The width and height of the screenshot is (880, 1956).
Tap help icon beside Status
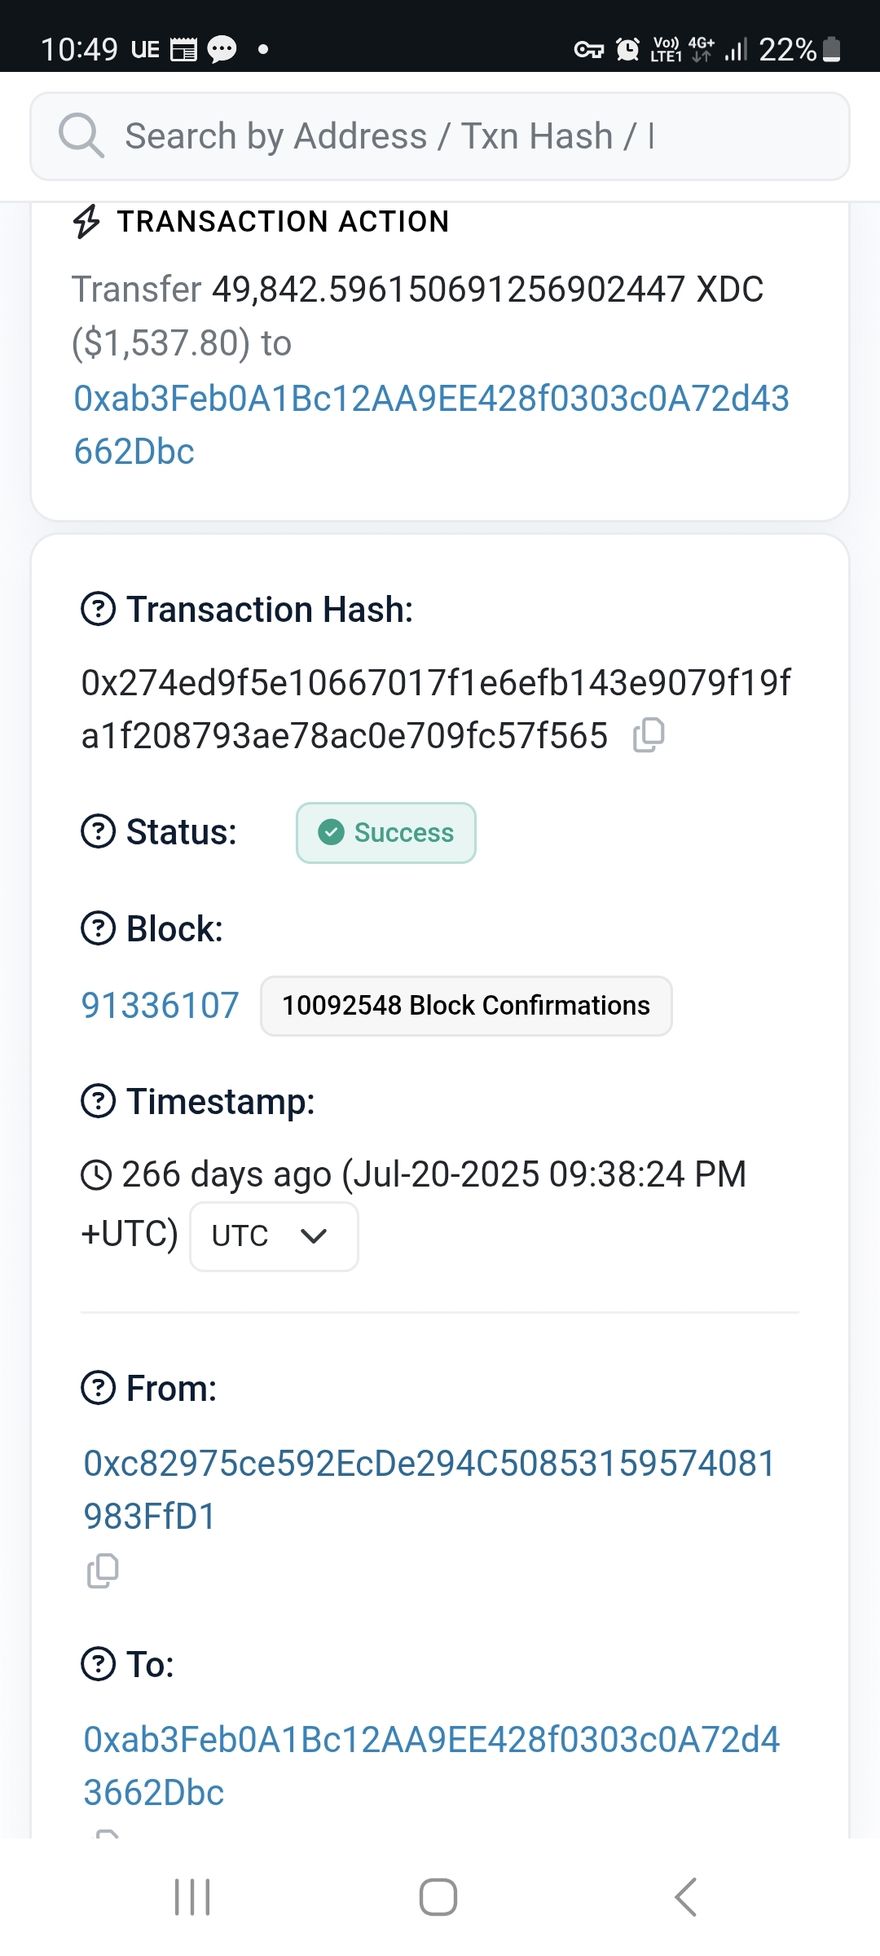click(98, 832)
